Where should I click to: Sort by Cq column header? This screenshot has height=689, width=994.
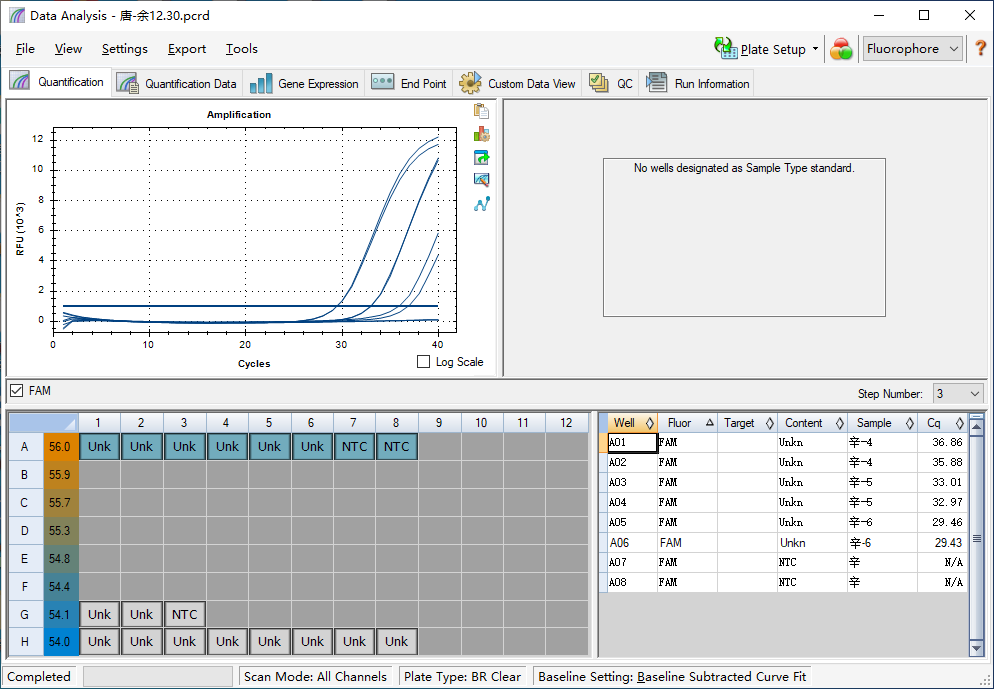942,423
